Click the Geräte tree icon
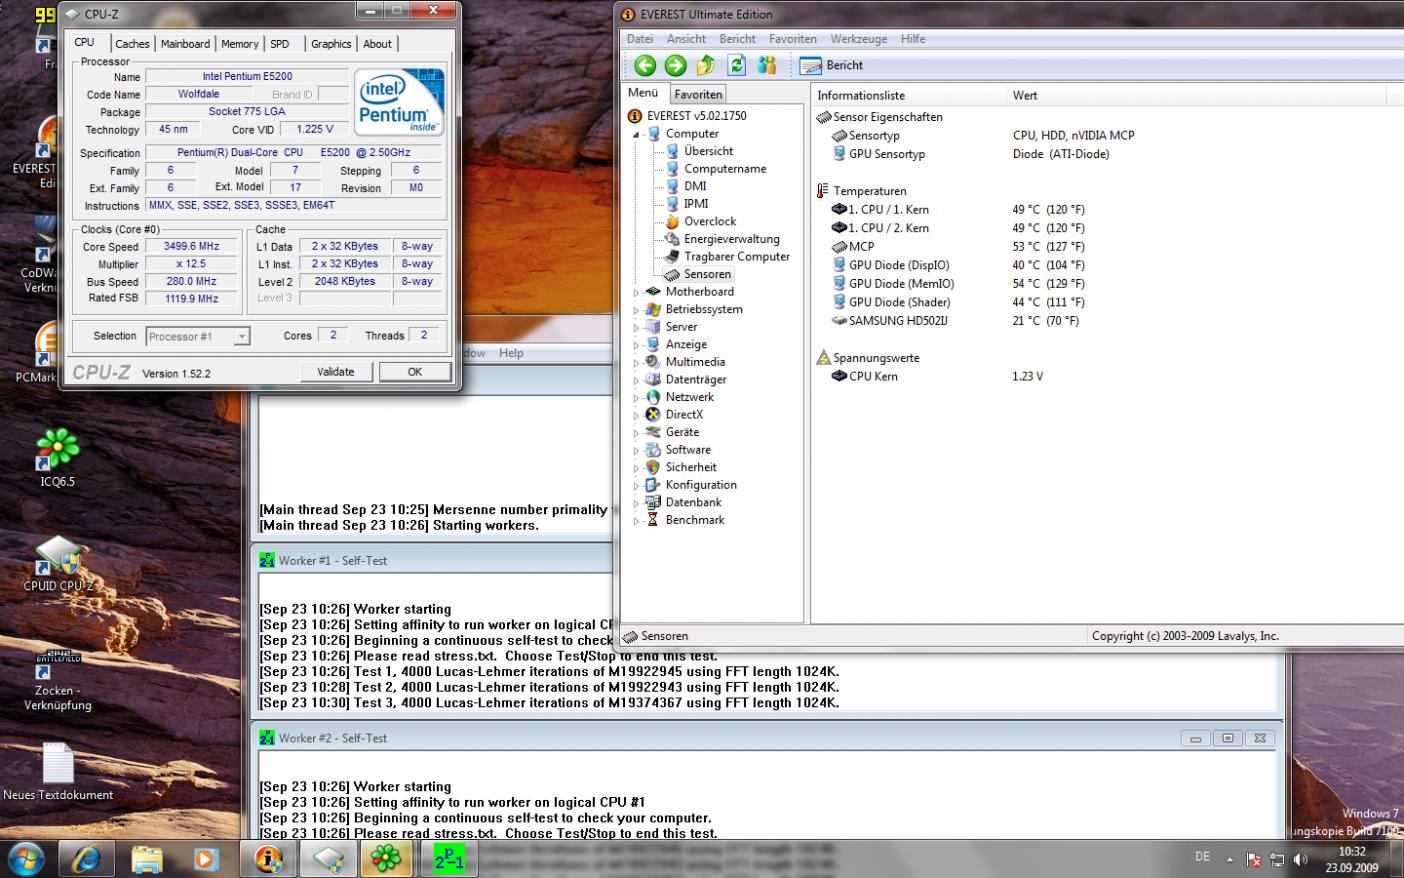Viewport: 1404px width, 878px height. click(653, 432)
